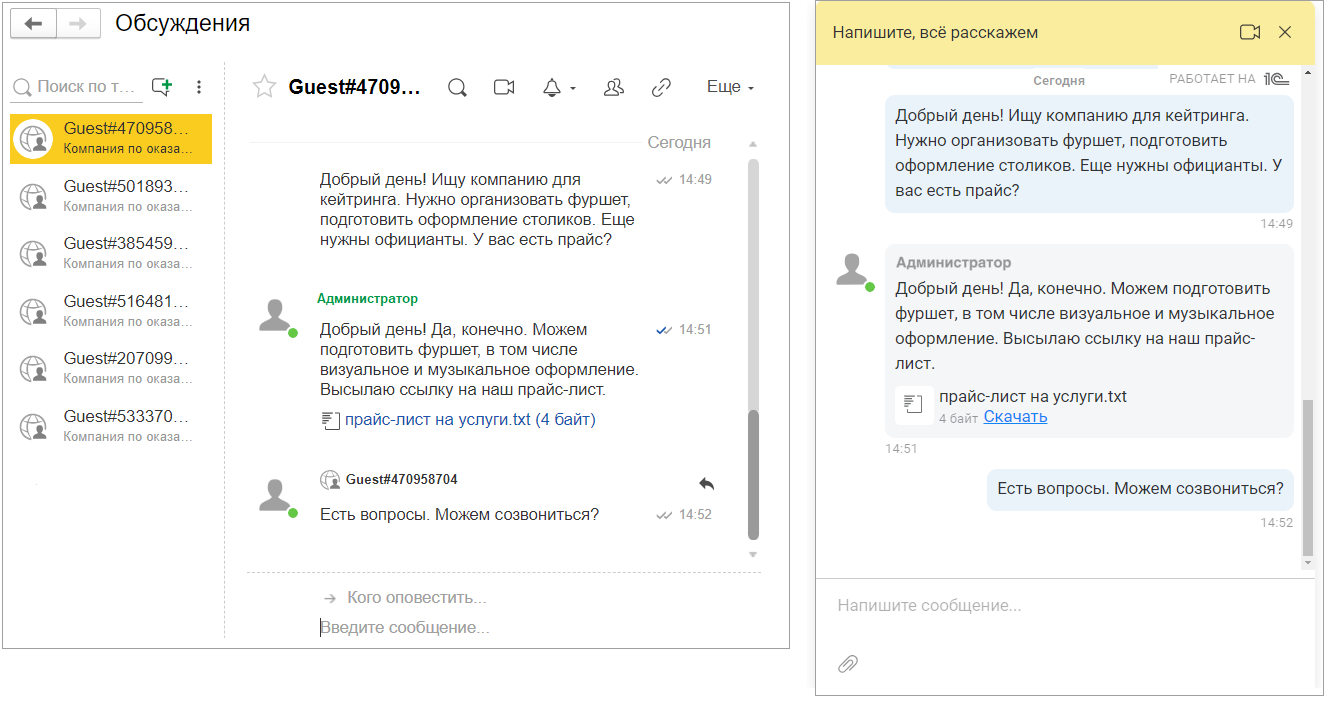Screen dimensions: 1331x702
Task: Start video call from discussion header
Action: (504, 88)
